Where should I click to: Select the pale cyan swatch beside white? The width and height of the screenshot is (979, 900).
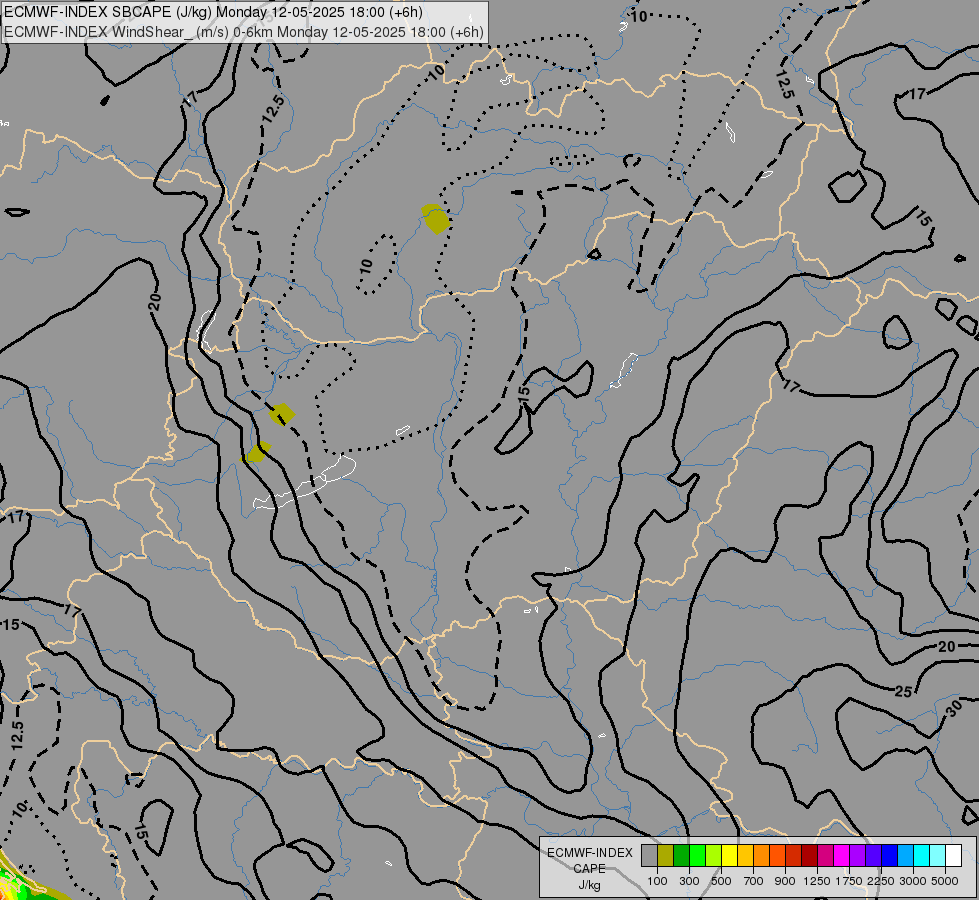point(937,856)
